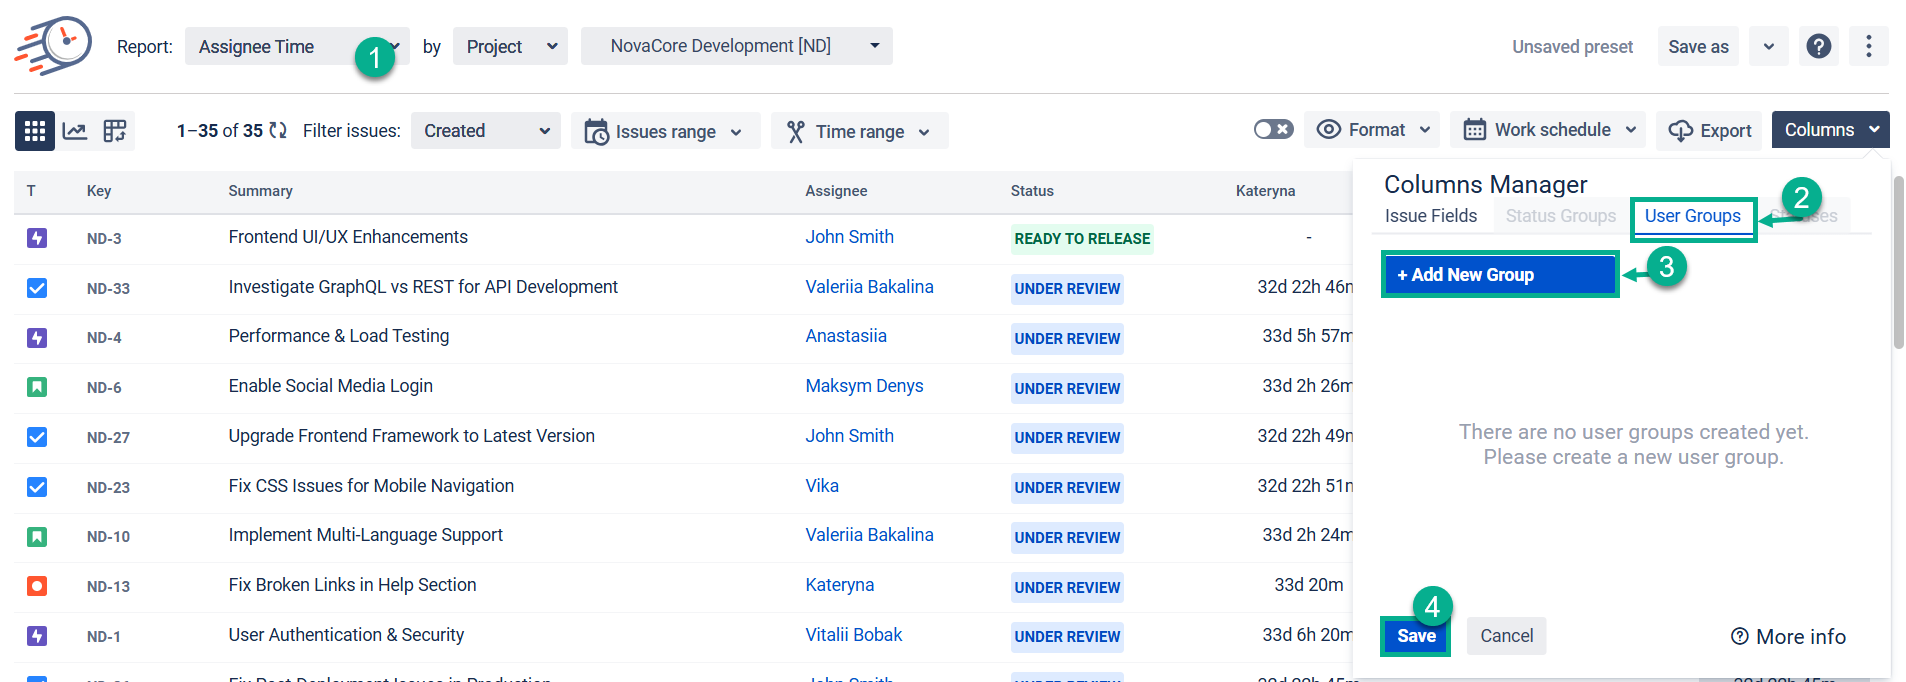Click the Add New Group button
Viewport: 1906px width, 682px height.
1499,275
